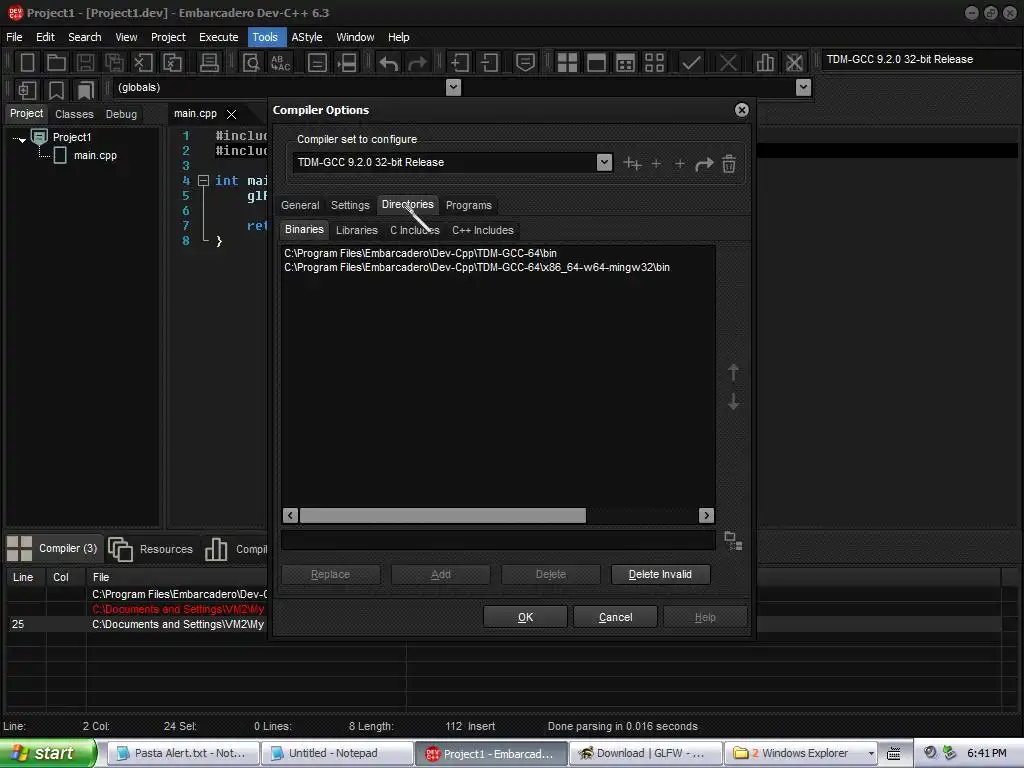This screenshot has width=1024, height=768.
Task: Click the directory path input field
Action: click(498, 541)
